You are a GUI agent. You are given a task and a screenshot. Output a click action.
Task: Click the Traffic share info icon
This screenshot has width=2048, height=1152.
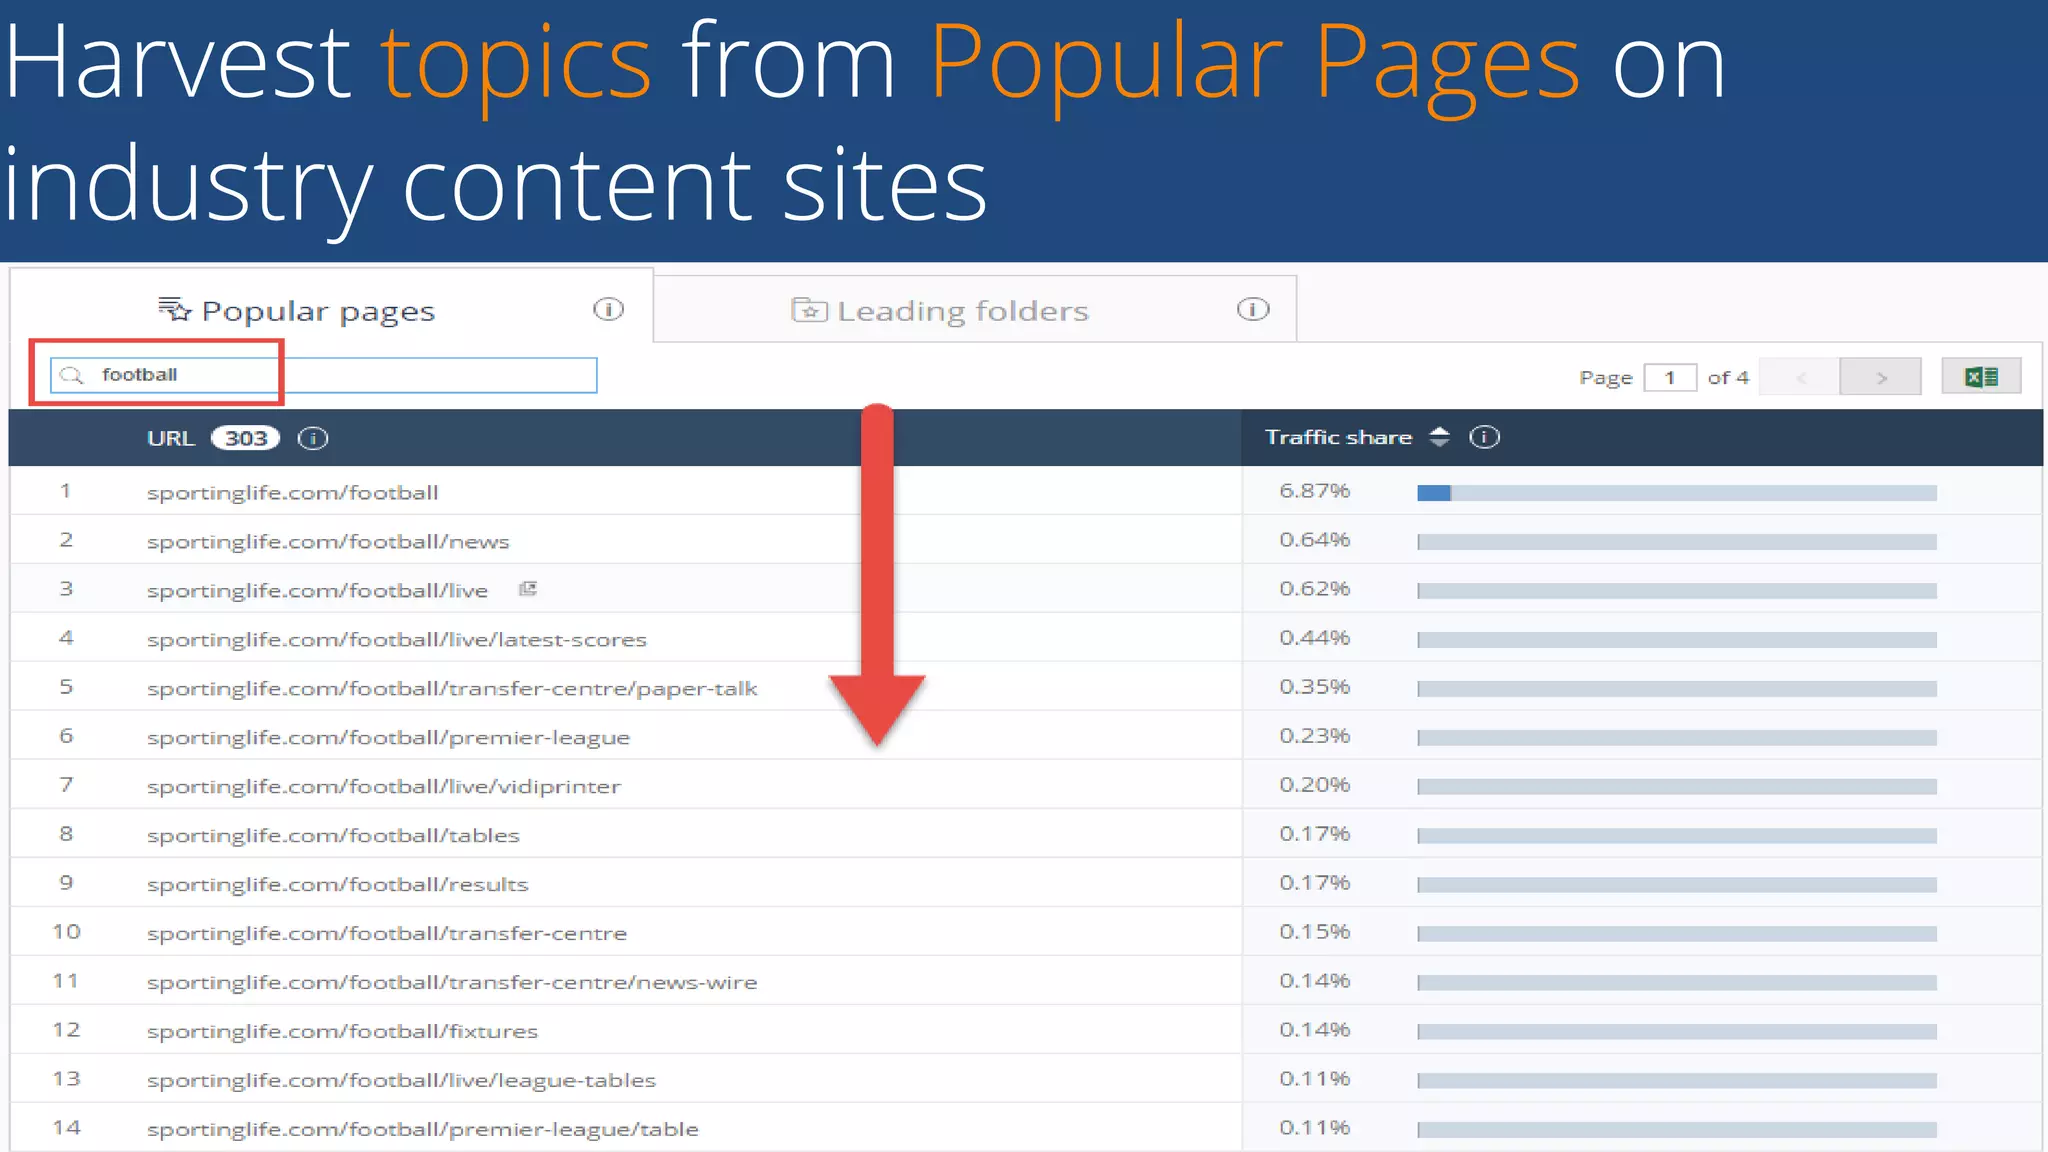pyautogui.click(x=1484, y=437)
